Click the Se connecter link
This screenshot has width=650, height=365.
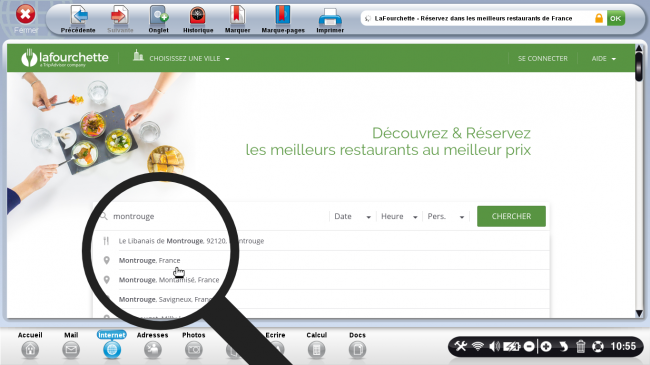543,58
